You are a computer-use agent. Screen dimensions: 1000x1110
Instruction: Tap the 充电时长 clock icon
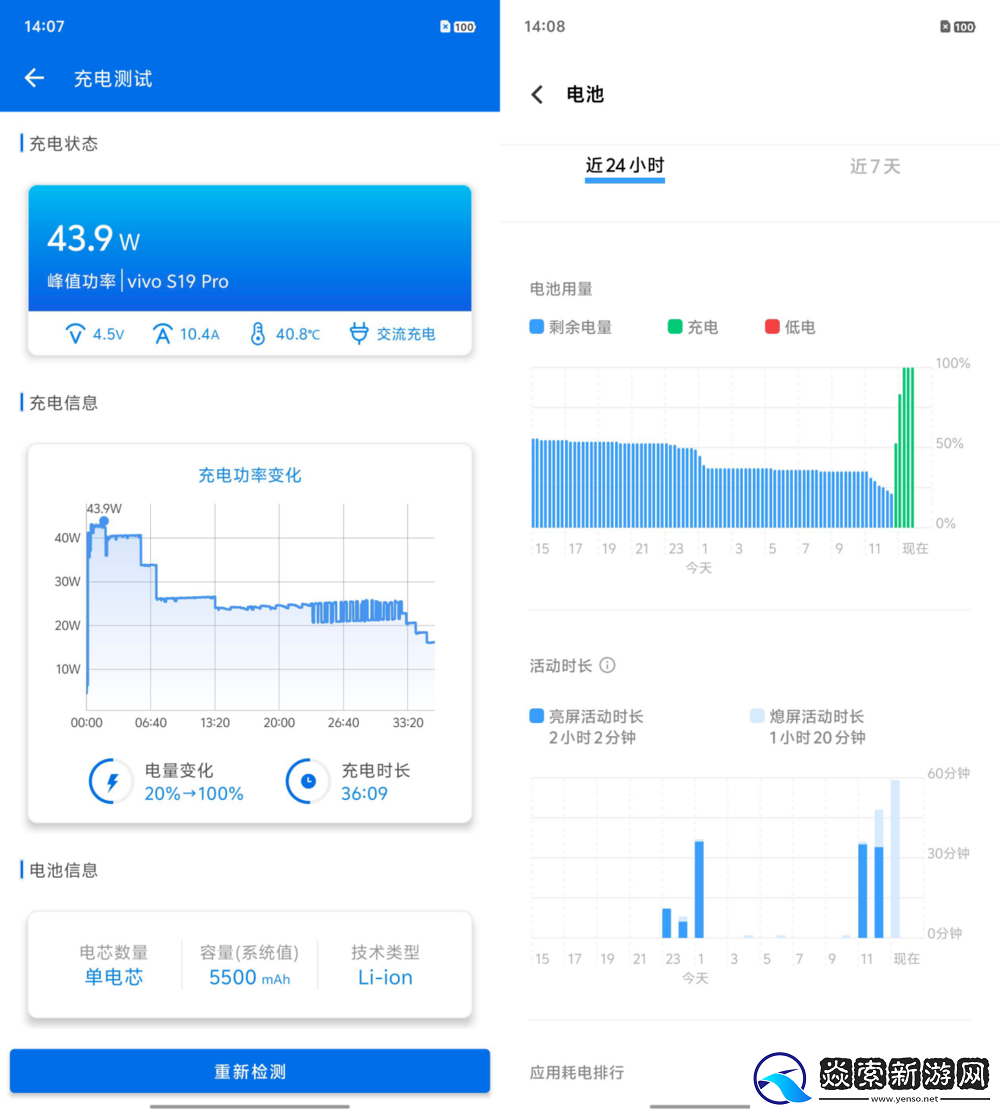(309, 782)
